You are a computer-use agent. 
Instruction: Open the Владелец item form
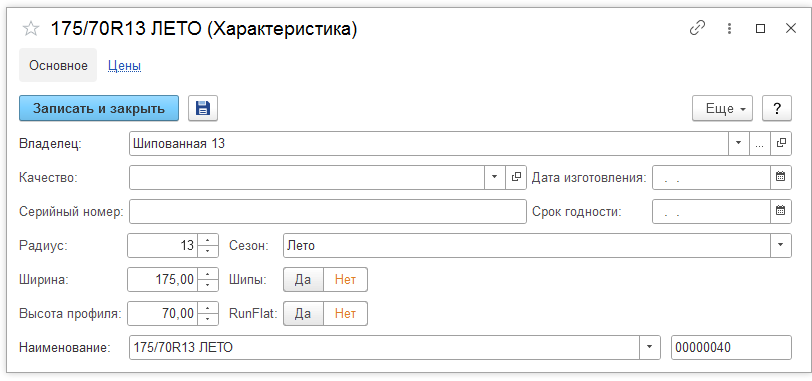[781, 143]
